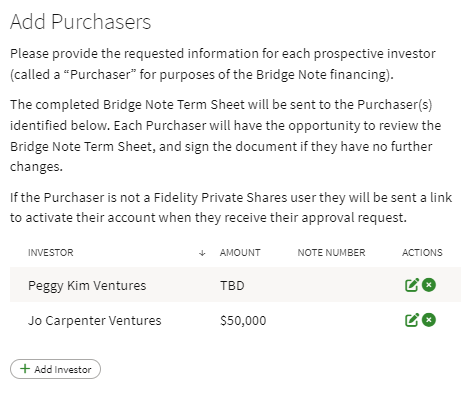Viewport: 461px width, 393px height.
Task: Edit the Peggy Kim Ventures purchaser entry
Action: point(412,285)
